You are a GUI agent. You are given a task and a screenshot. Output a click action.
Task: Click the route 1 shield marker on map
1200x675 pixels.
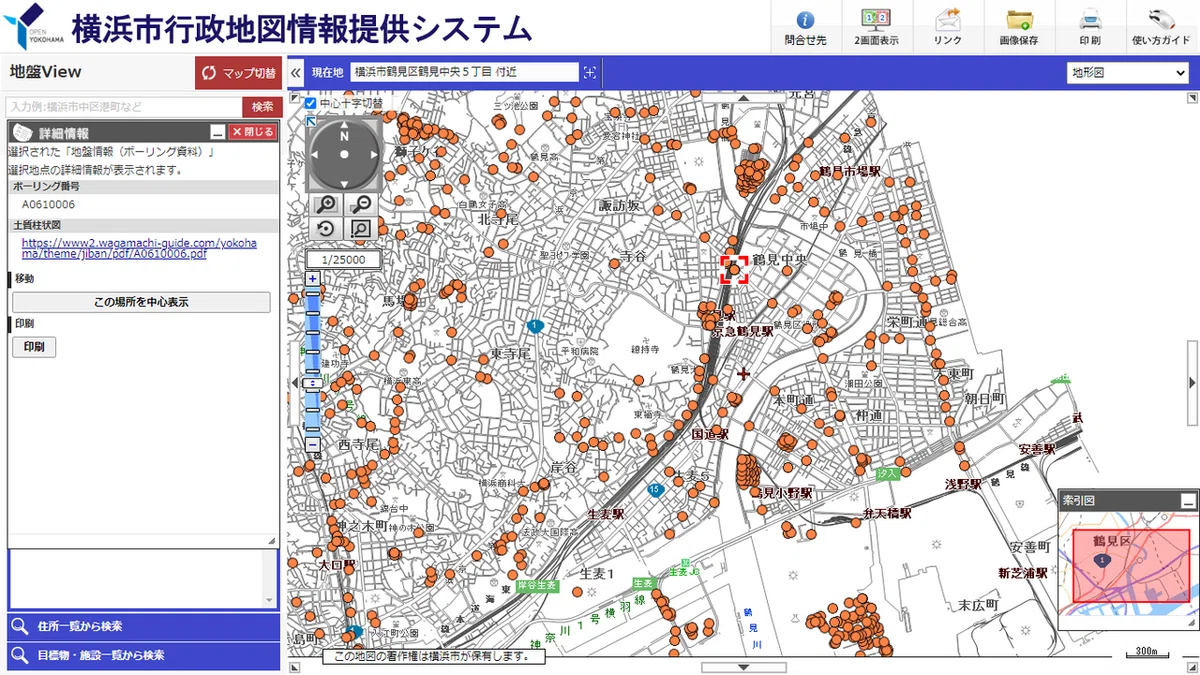[535, 326]
